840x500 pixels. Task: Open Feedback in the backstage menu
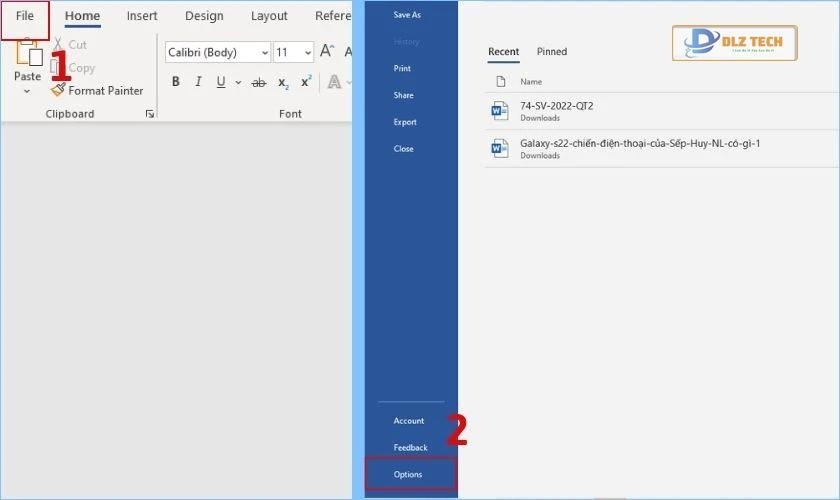coord(411,448)
